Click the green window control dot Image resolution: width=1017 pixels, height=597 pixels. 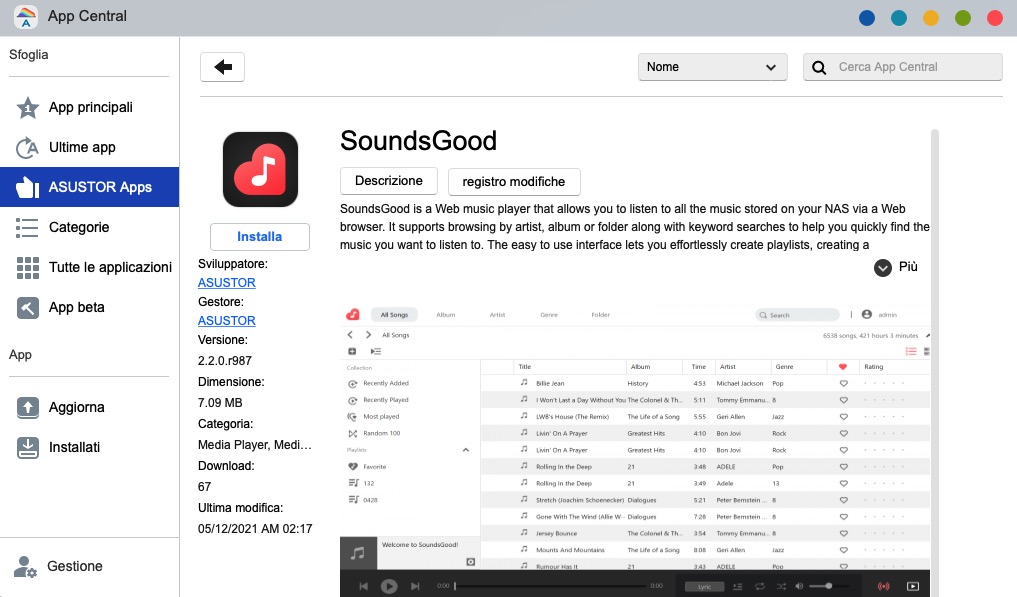(963, 18)
